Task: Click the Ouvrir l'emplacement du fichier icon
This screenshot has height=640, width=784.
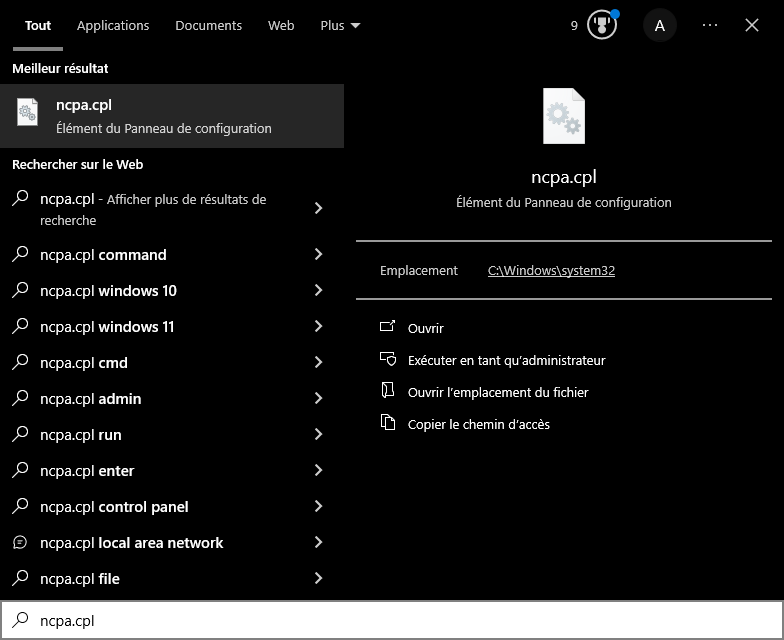Action: (x=388, y=392)
